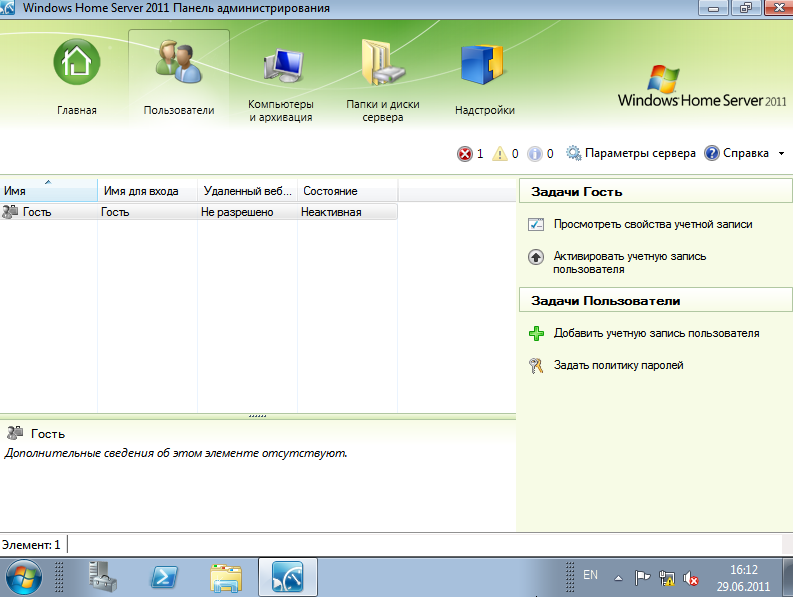Sort by Удаленный веб column header
This screenshot has height=597, width=793.
click(x=247, y=190)
